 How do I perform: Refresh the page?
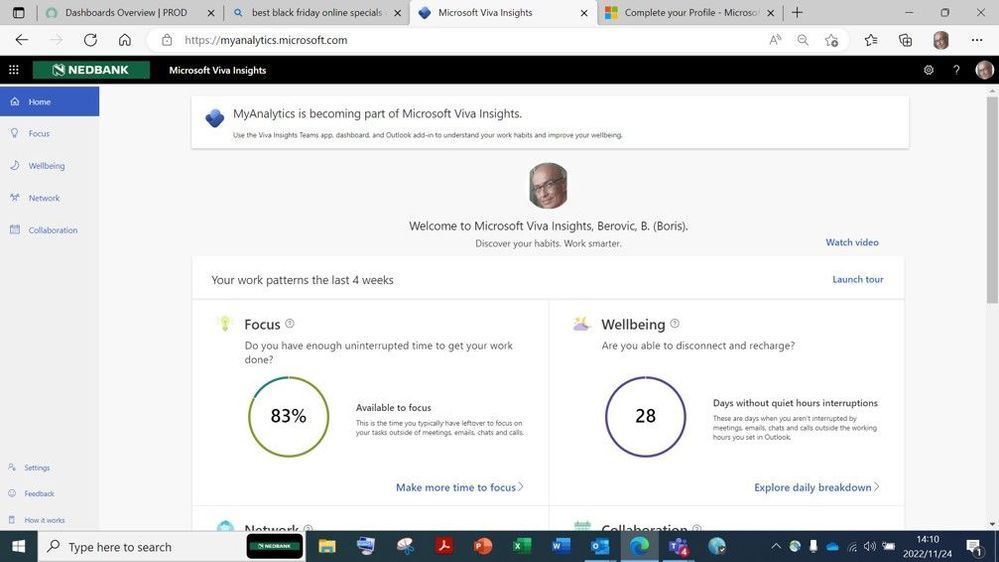[90, 40]
